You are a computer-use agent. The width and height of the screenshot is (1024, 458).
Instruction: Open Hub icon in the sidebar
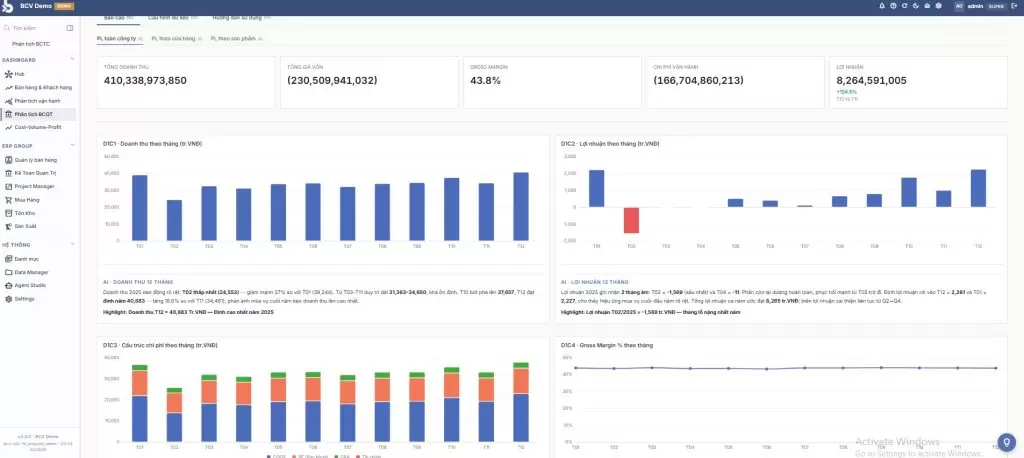click(8, 74)
